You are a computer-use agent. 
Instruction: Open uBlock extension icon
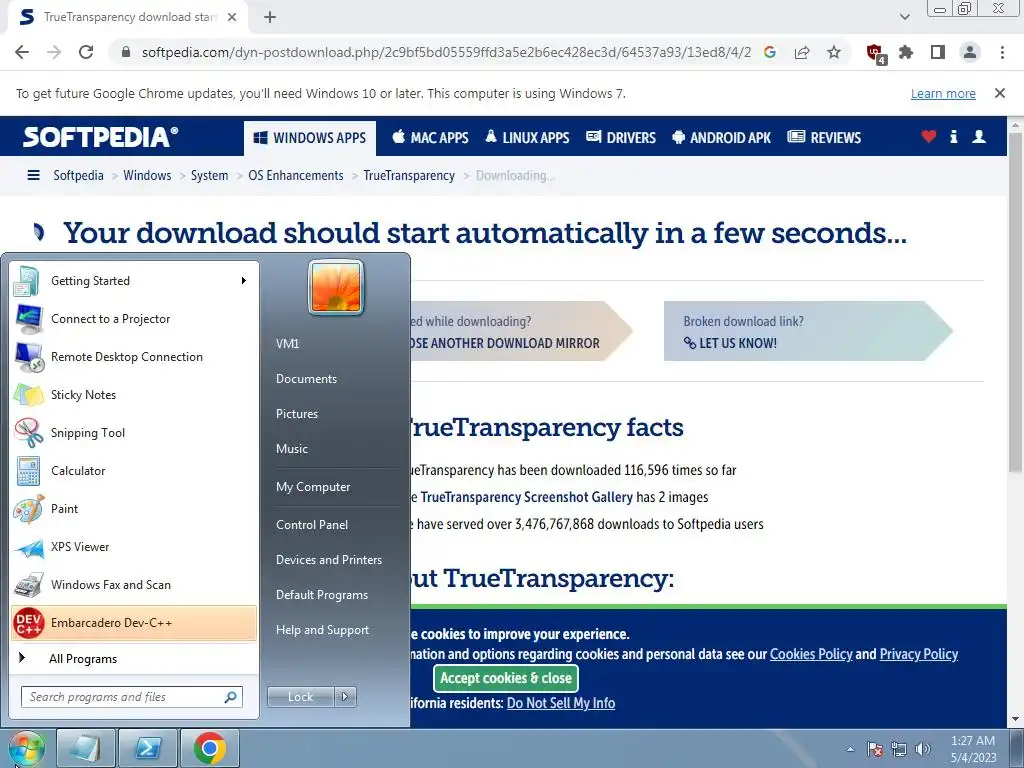[x=875, y=54]
